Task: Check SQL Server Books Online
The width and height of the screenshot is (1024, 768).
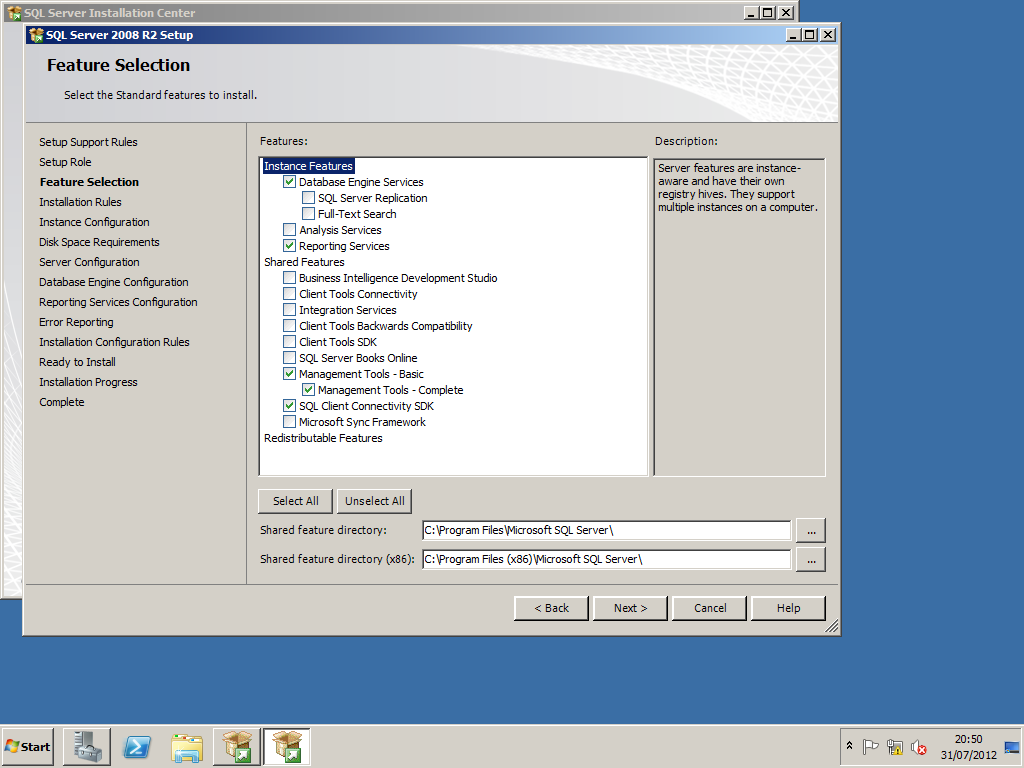Action: pos(289,357)
